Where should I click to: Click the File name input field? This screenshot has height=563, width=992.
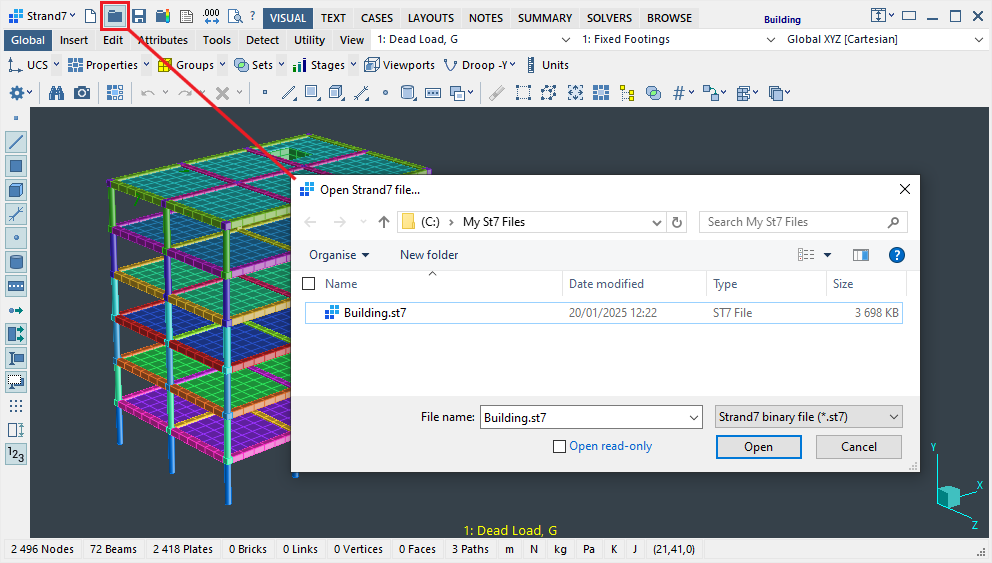[x=591, y=417]
